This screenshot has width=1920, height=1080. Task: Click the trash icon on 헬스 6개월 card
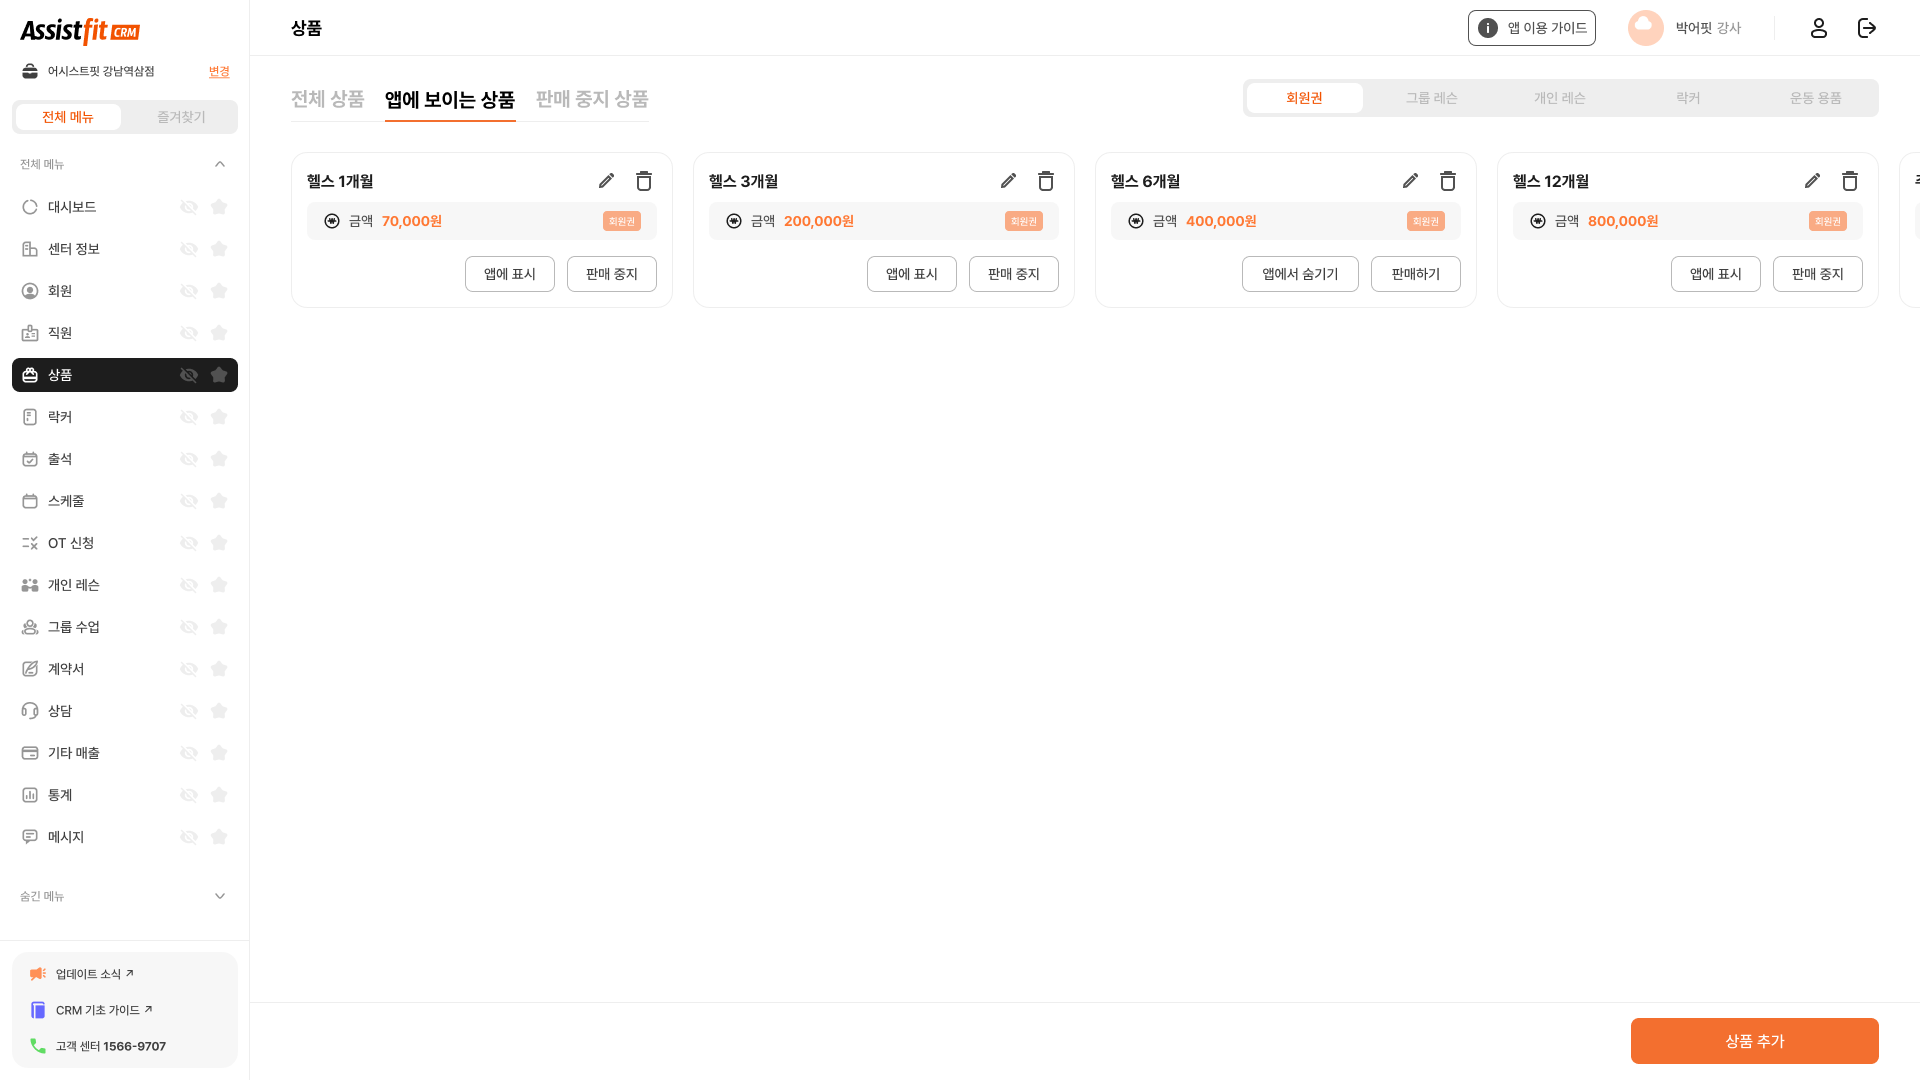coord(1448,181)
